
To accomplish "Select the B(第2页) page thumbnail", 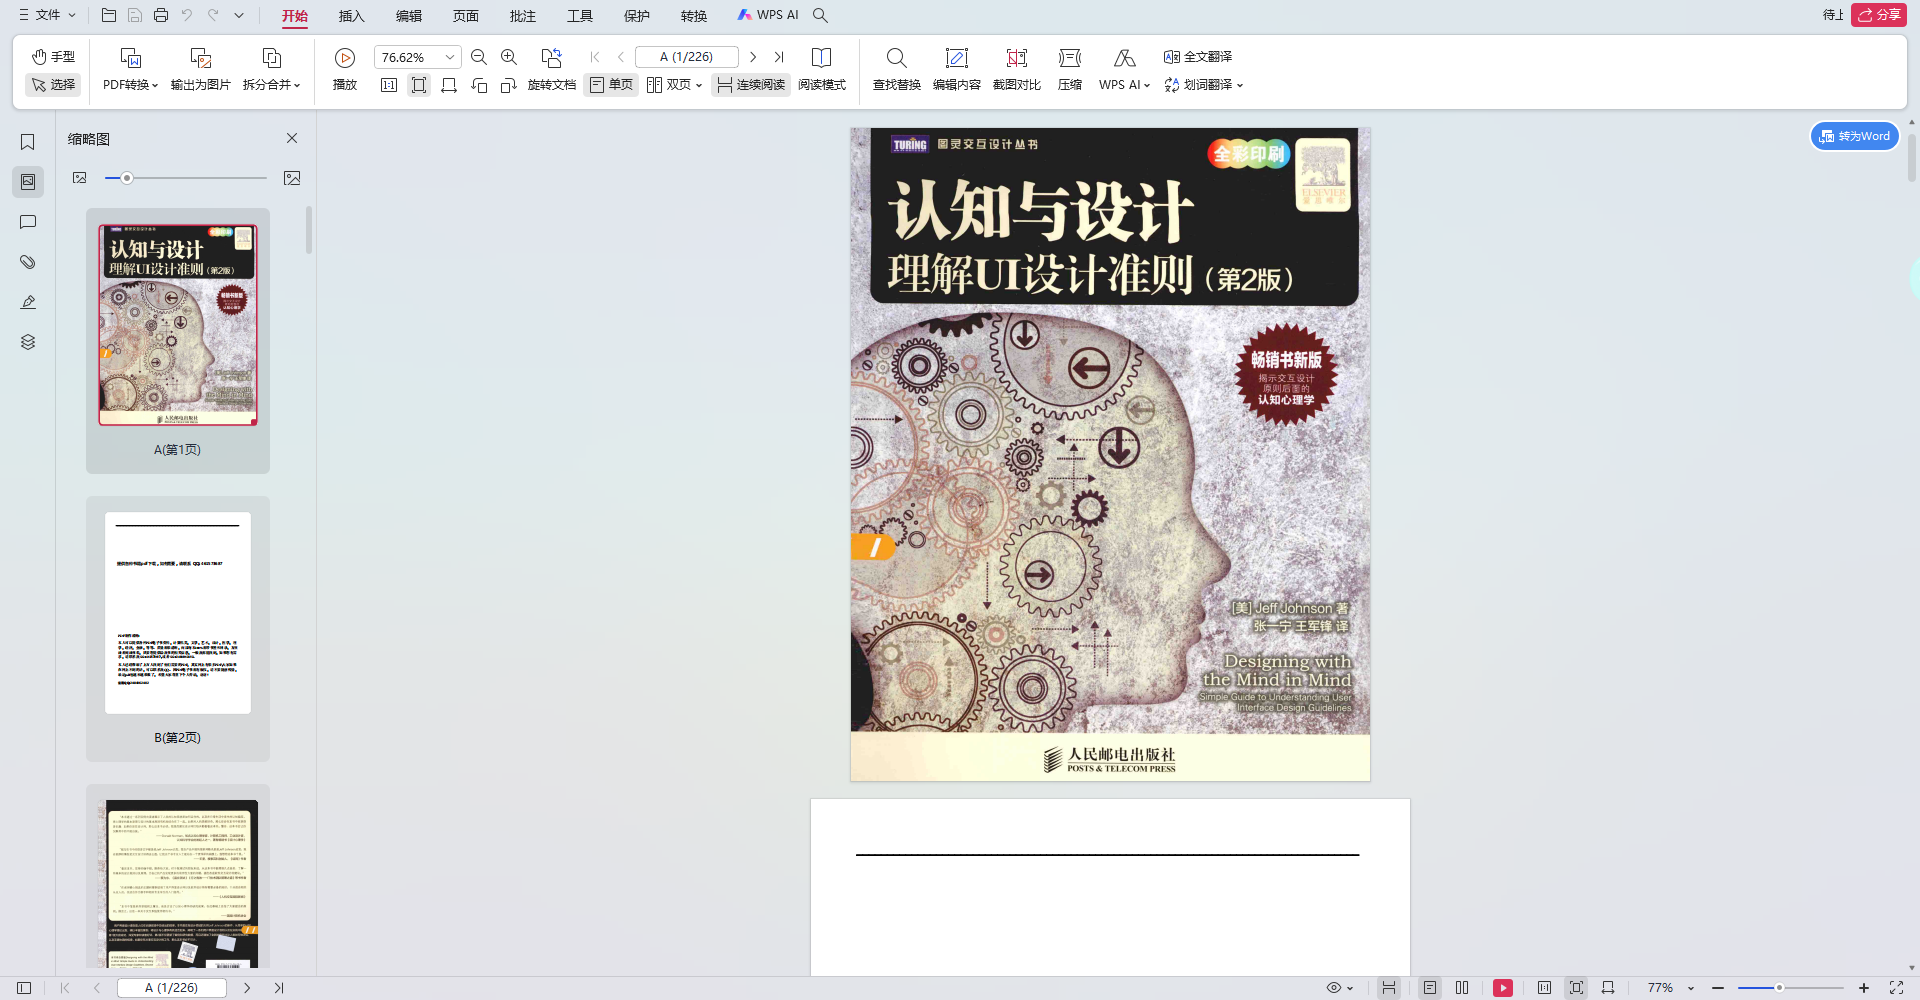I will tap(178, 628).
